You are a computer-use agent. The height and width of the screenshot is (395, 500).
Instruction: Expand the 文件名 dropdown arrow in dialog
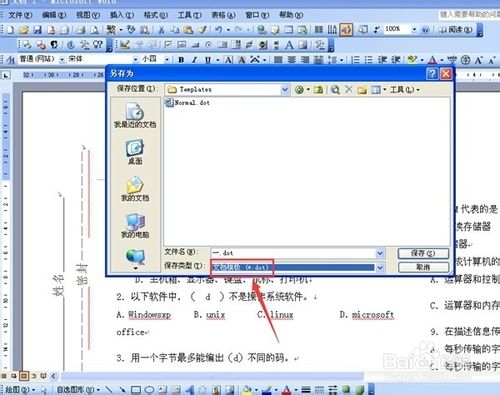(380, 253)
